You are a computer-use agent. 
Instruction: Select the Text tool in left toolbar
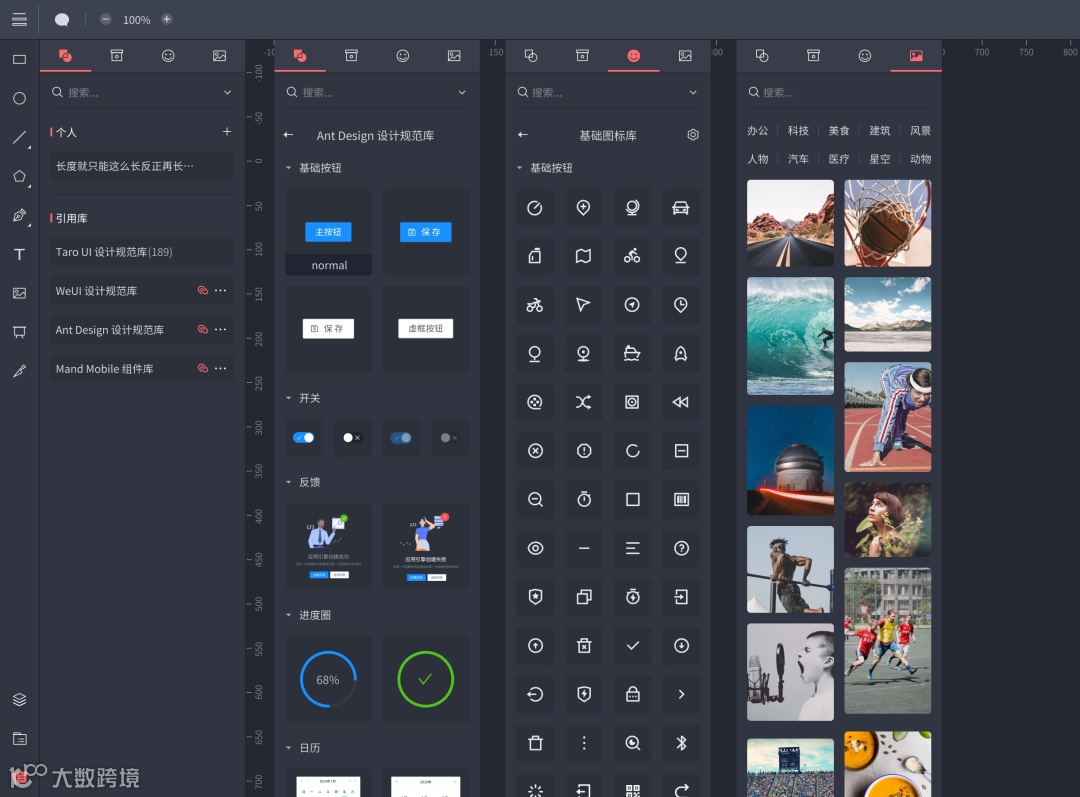click(x=19, y=254)
